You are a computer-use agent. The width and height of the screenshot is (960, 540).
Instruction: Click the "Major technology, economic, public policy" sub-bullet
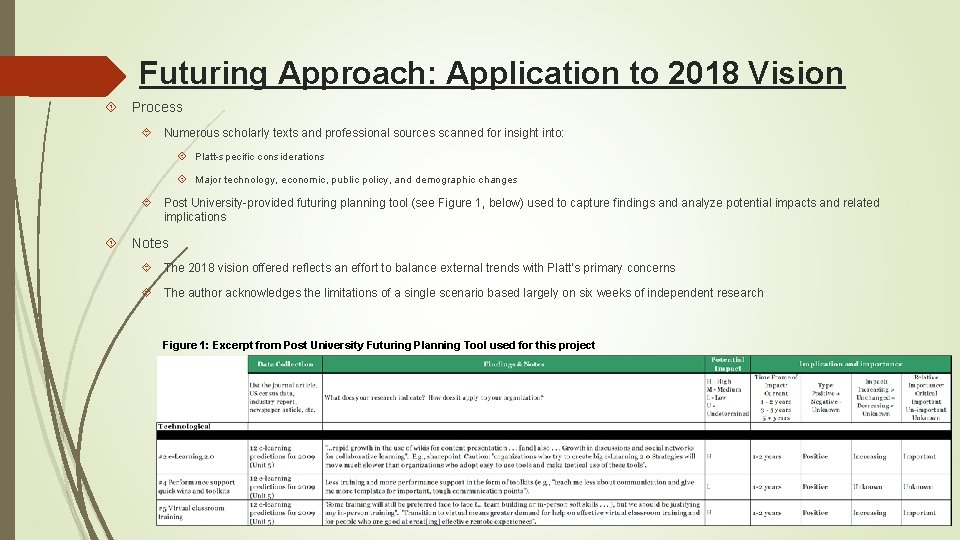pos(356,180)
